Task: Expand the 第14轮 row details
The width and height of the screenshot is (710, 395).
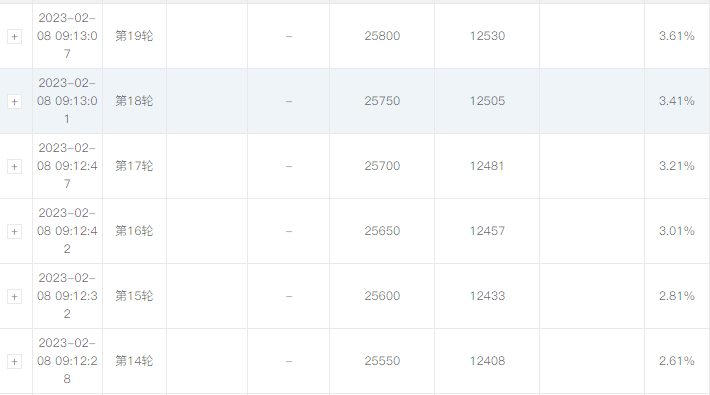Action: tap(14, 361)
